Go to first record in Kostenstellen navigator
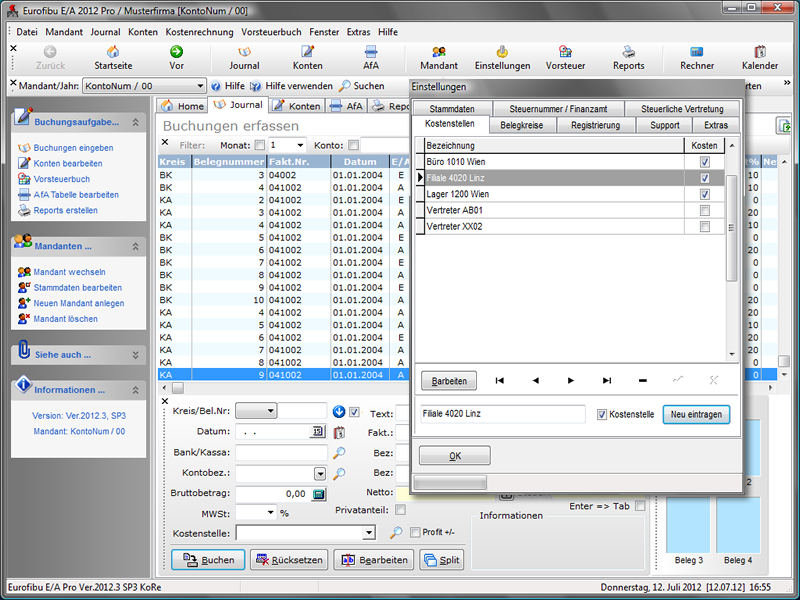 tap(499, 381)
